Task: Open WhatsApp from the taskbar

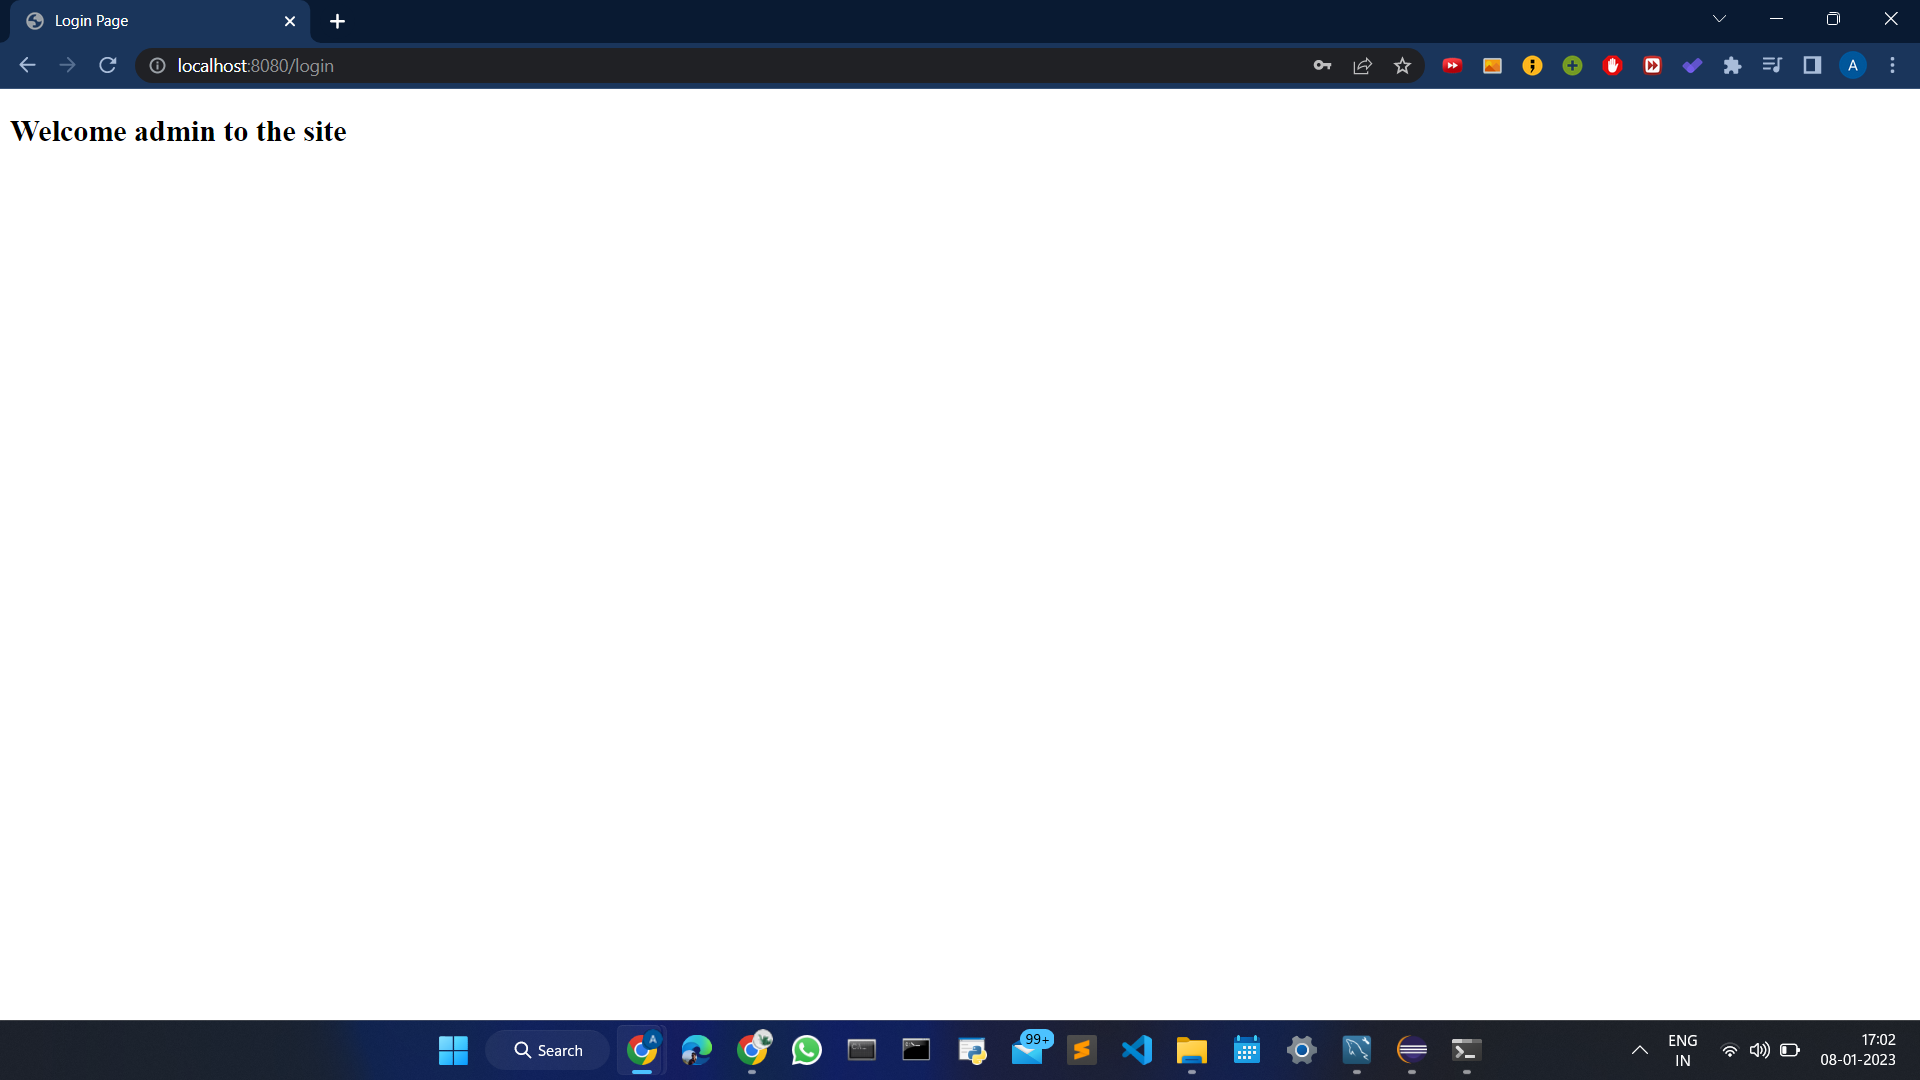Action: tap(806, 1050)
